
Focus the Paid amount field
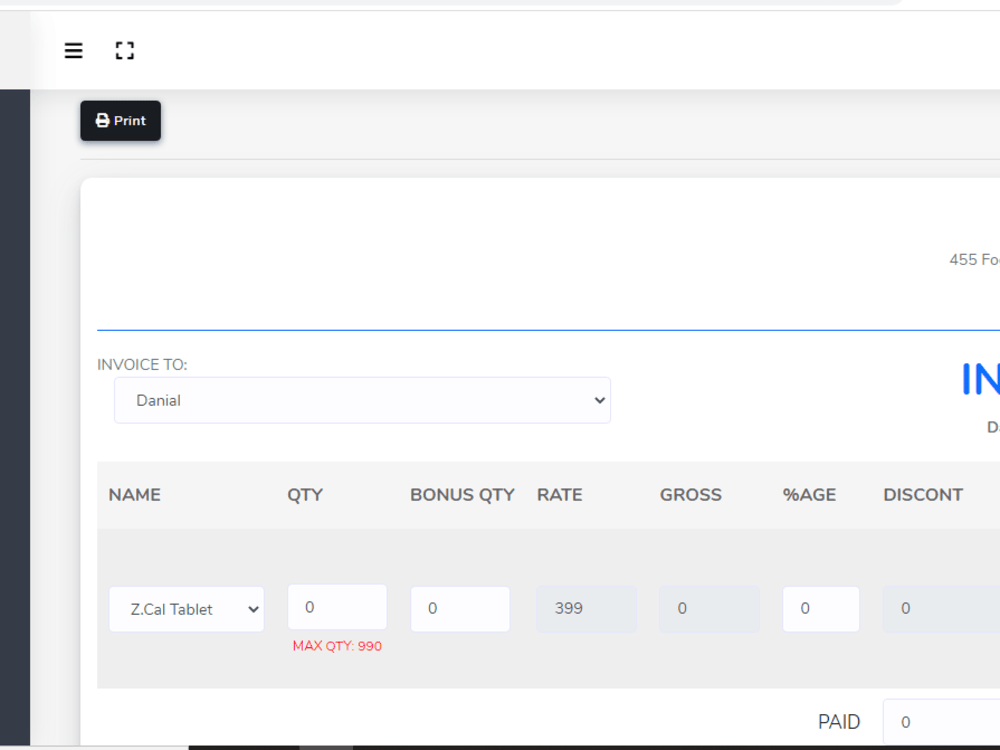(941, 722)
